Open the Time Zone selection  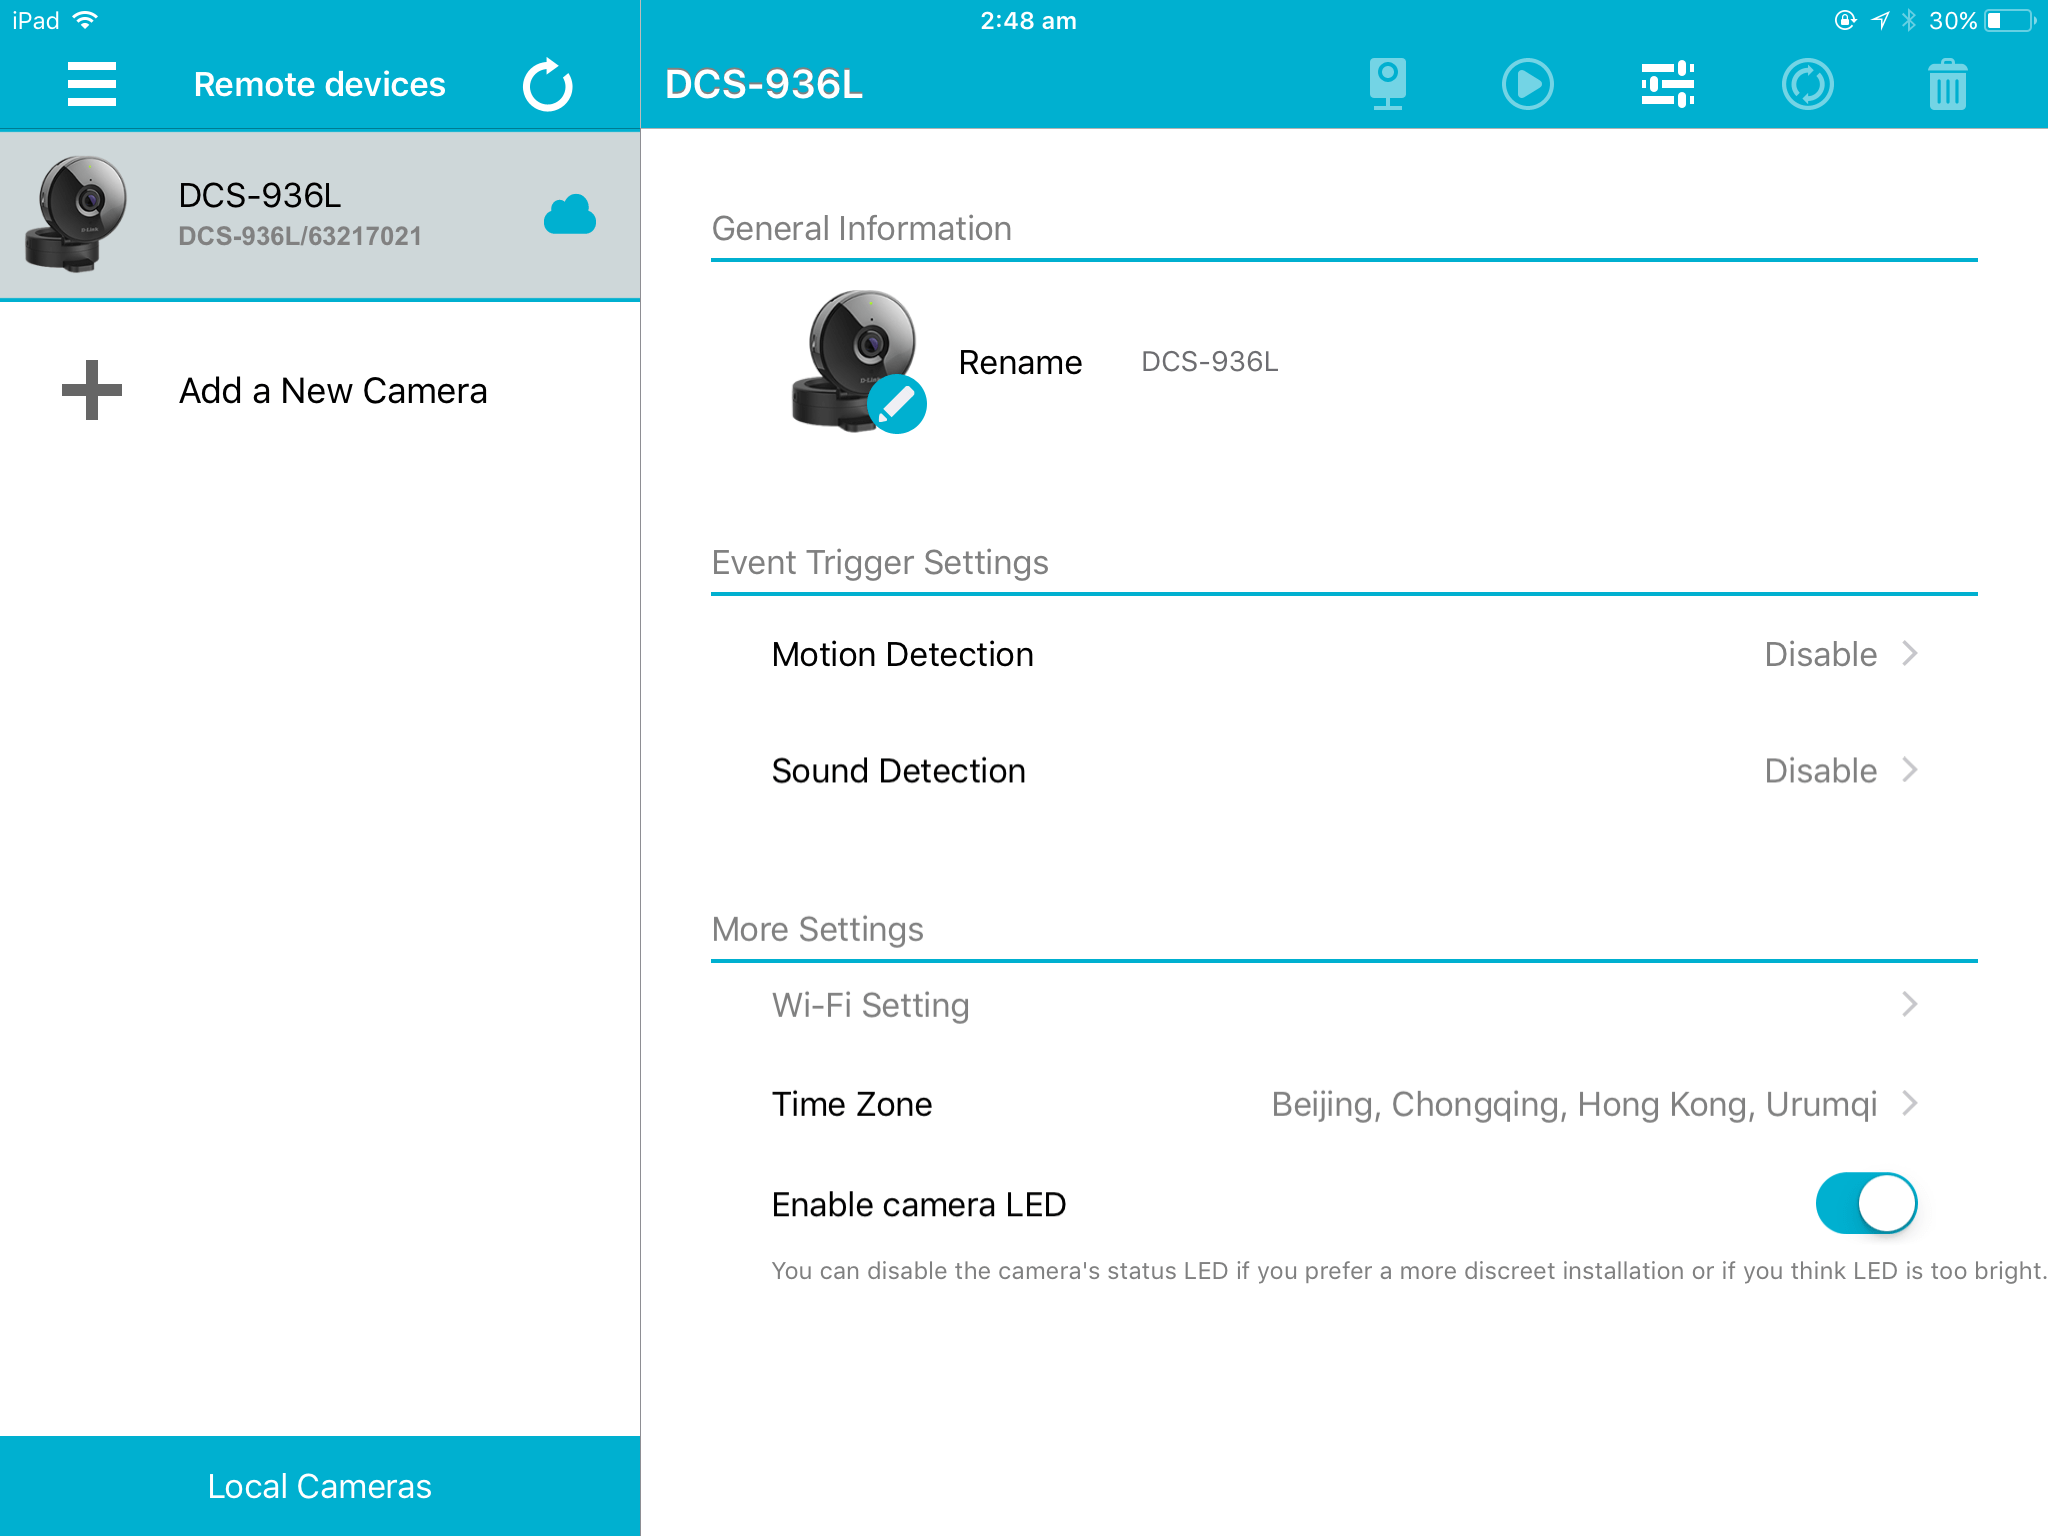[x=1573, y=1104]
